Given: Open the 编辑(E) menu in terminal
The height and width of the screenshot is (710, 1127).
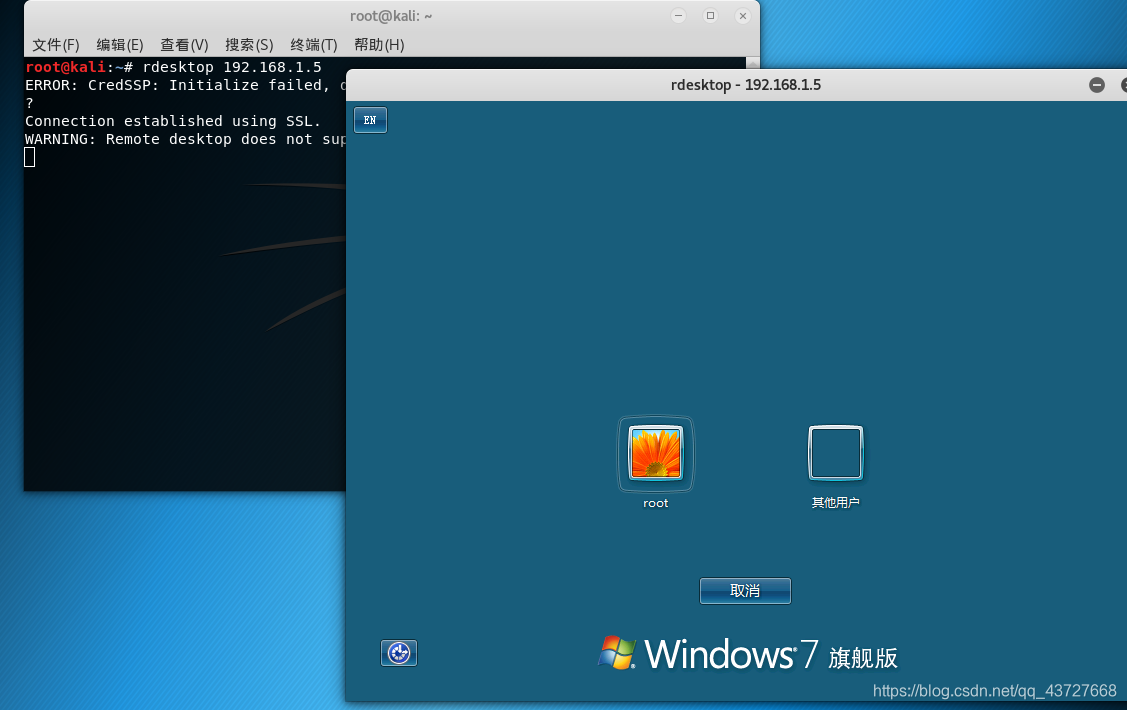Looking at the screenshot, I should [x=120, y=45].
